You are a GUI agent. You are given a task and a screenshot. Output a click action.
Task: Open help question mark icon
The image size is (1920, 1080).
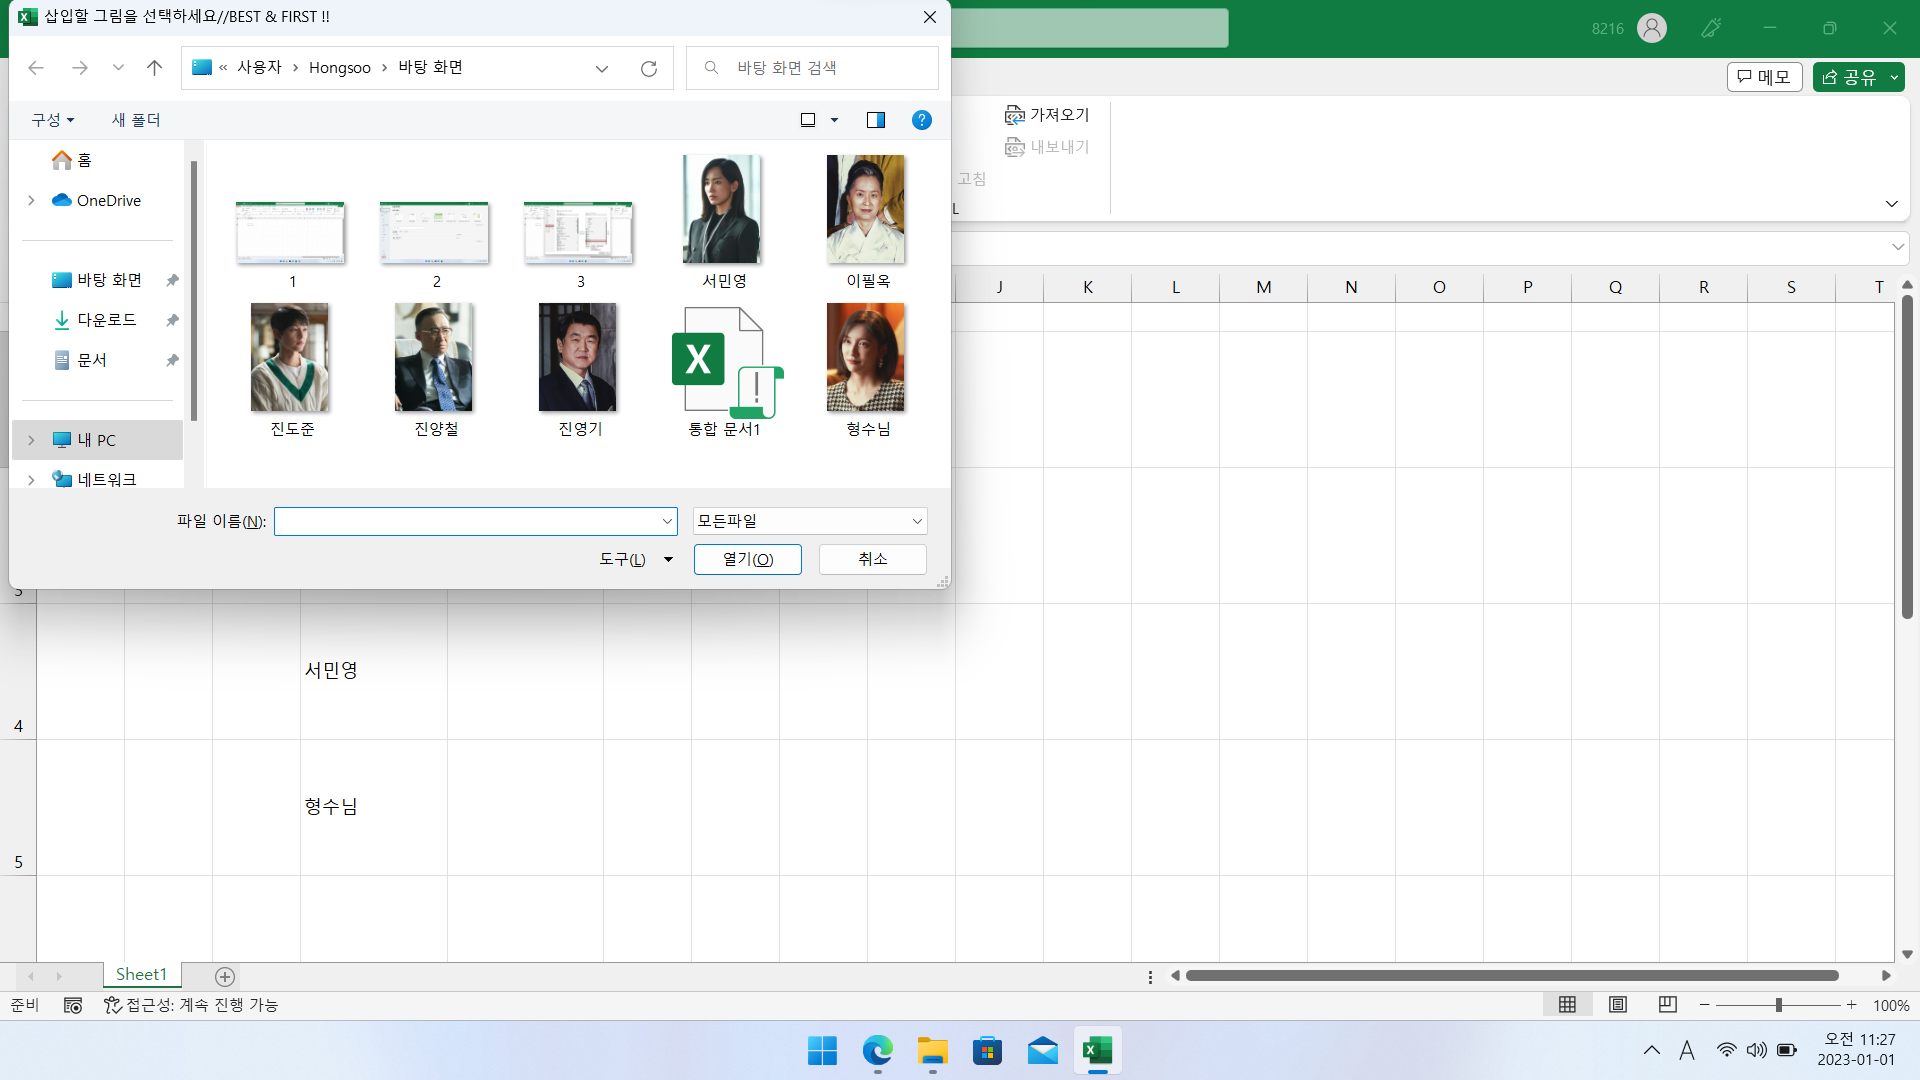[x=921, y=120]
